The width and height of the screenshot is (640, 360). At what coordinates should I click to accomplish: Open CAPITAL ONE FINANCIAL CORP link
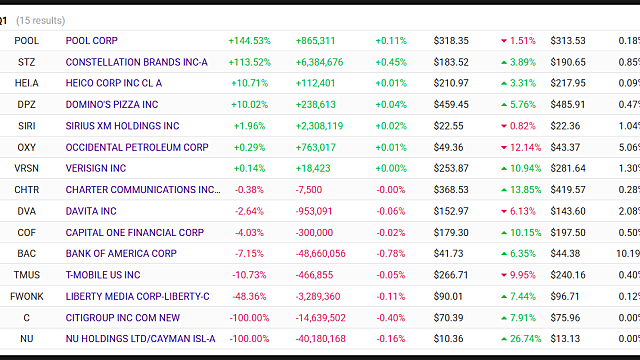[134, 232]
